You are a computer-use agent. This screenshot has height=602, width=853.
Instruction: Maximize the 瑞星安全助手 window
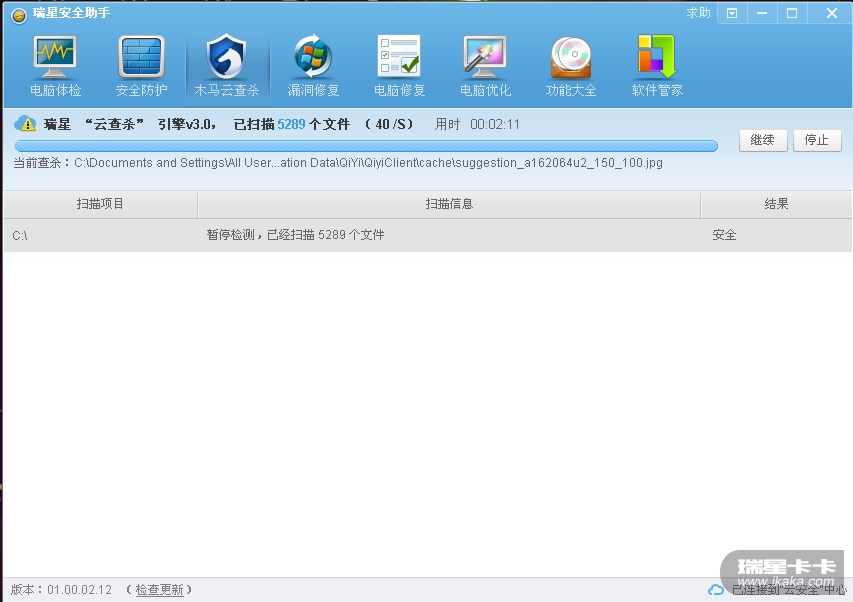(792, 13)
